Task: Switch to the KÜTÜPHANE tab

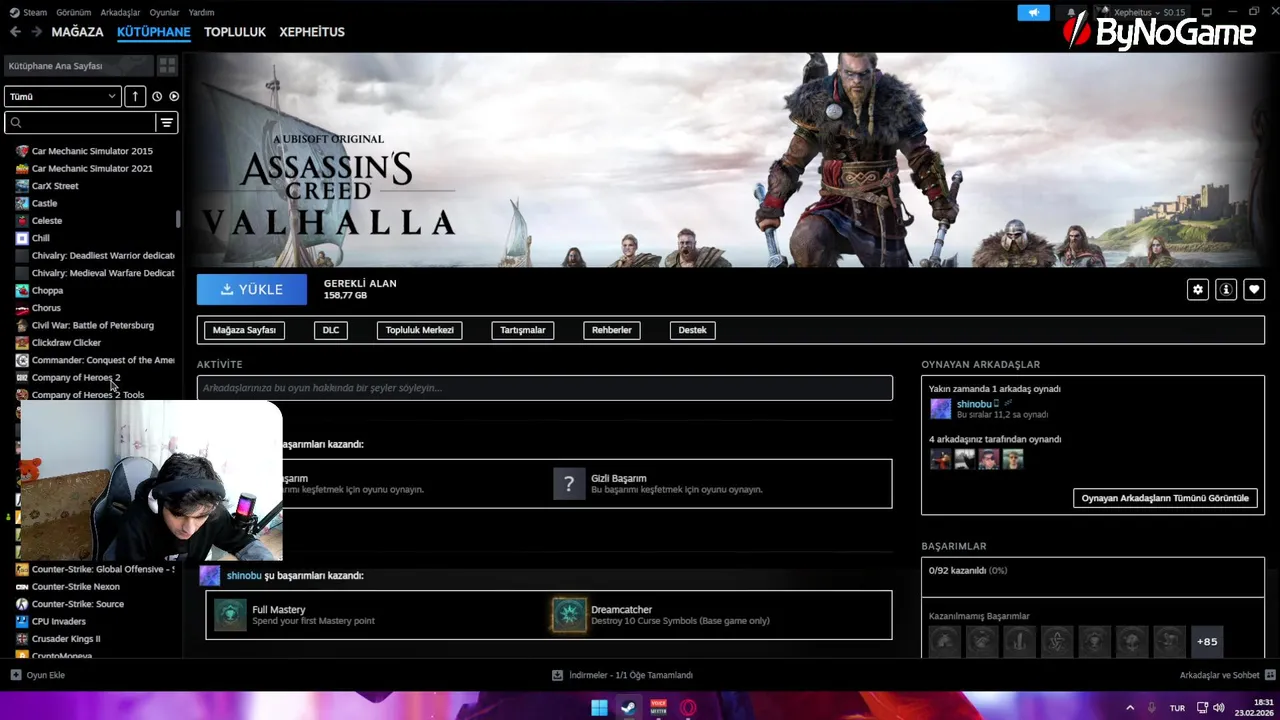Action: (154, 32)
